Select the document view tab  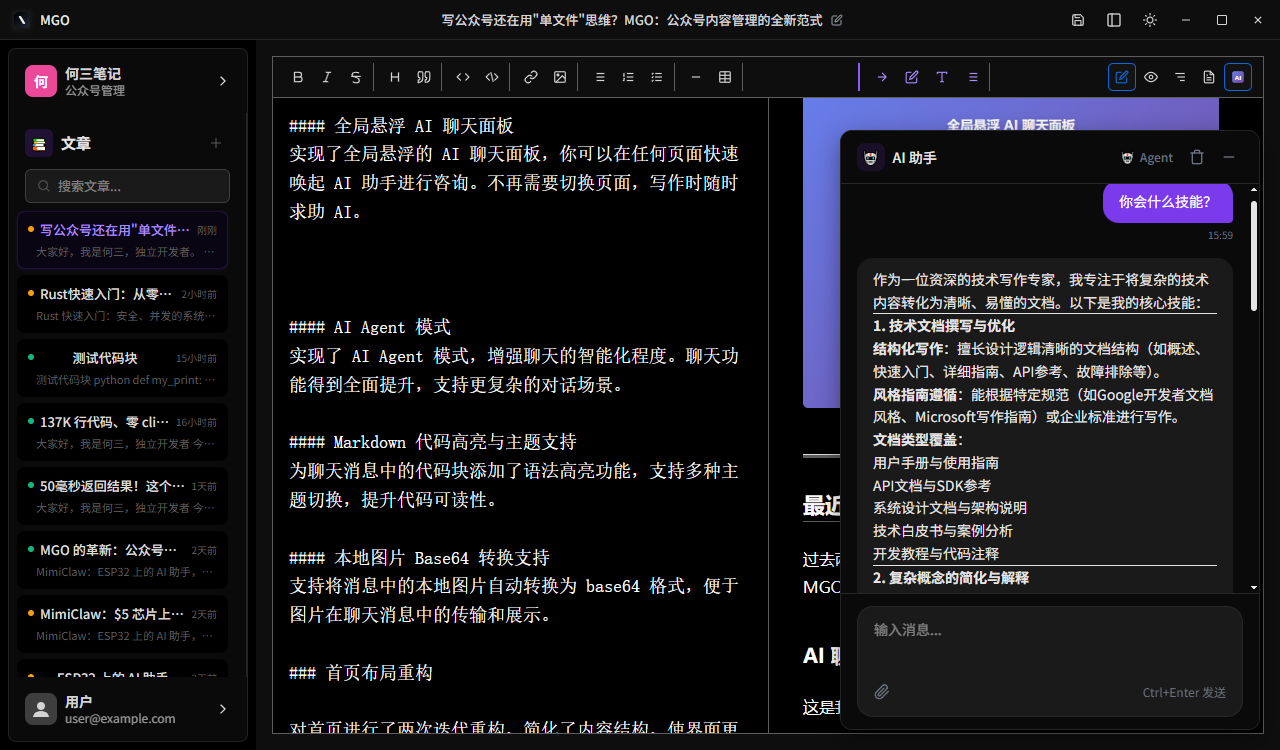(x=1208, y=76)
